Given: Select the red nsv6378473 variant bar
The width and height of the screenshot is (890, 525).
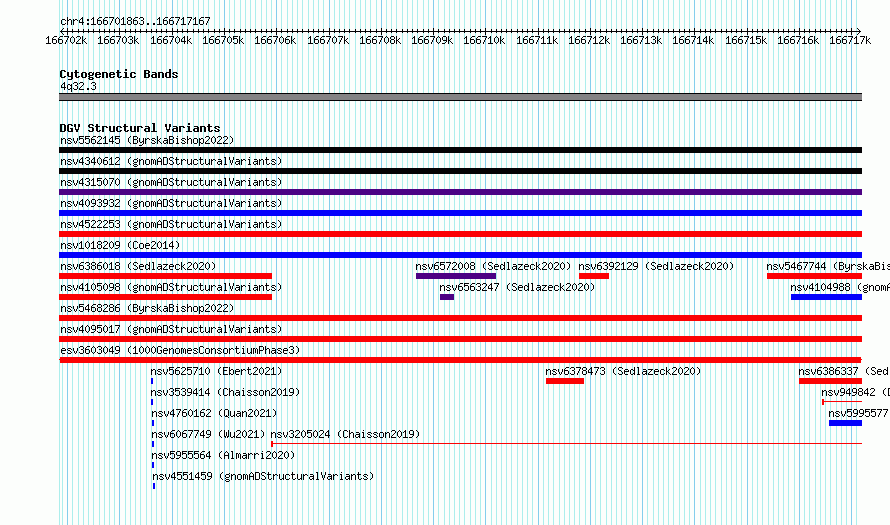Looking at the screenshot, I should [x=565, y=381].
